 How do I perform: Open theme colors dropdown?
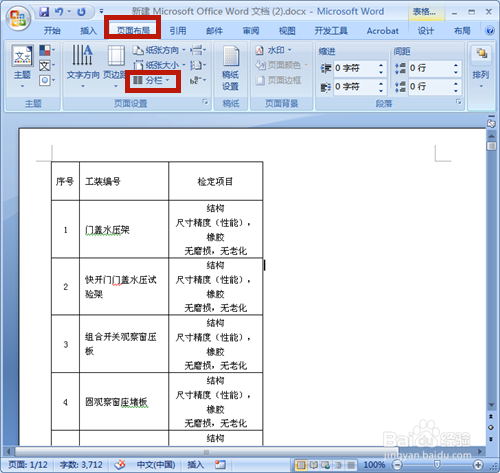47,50
